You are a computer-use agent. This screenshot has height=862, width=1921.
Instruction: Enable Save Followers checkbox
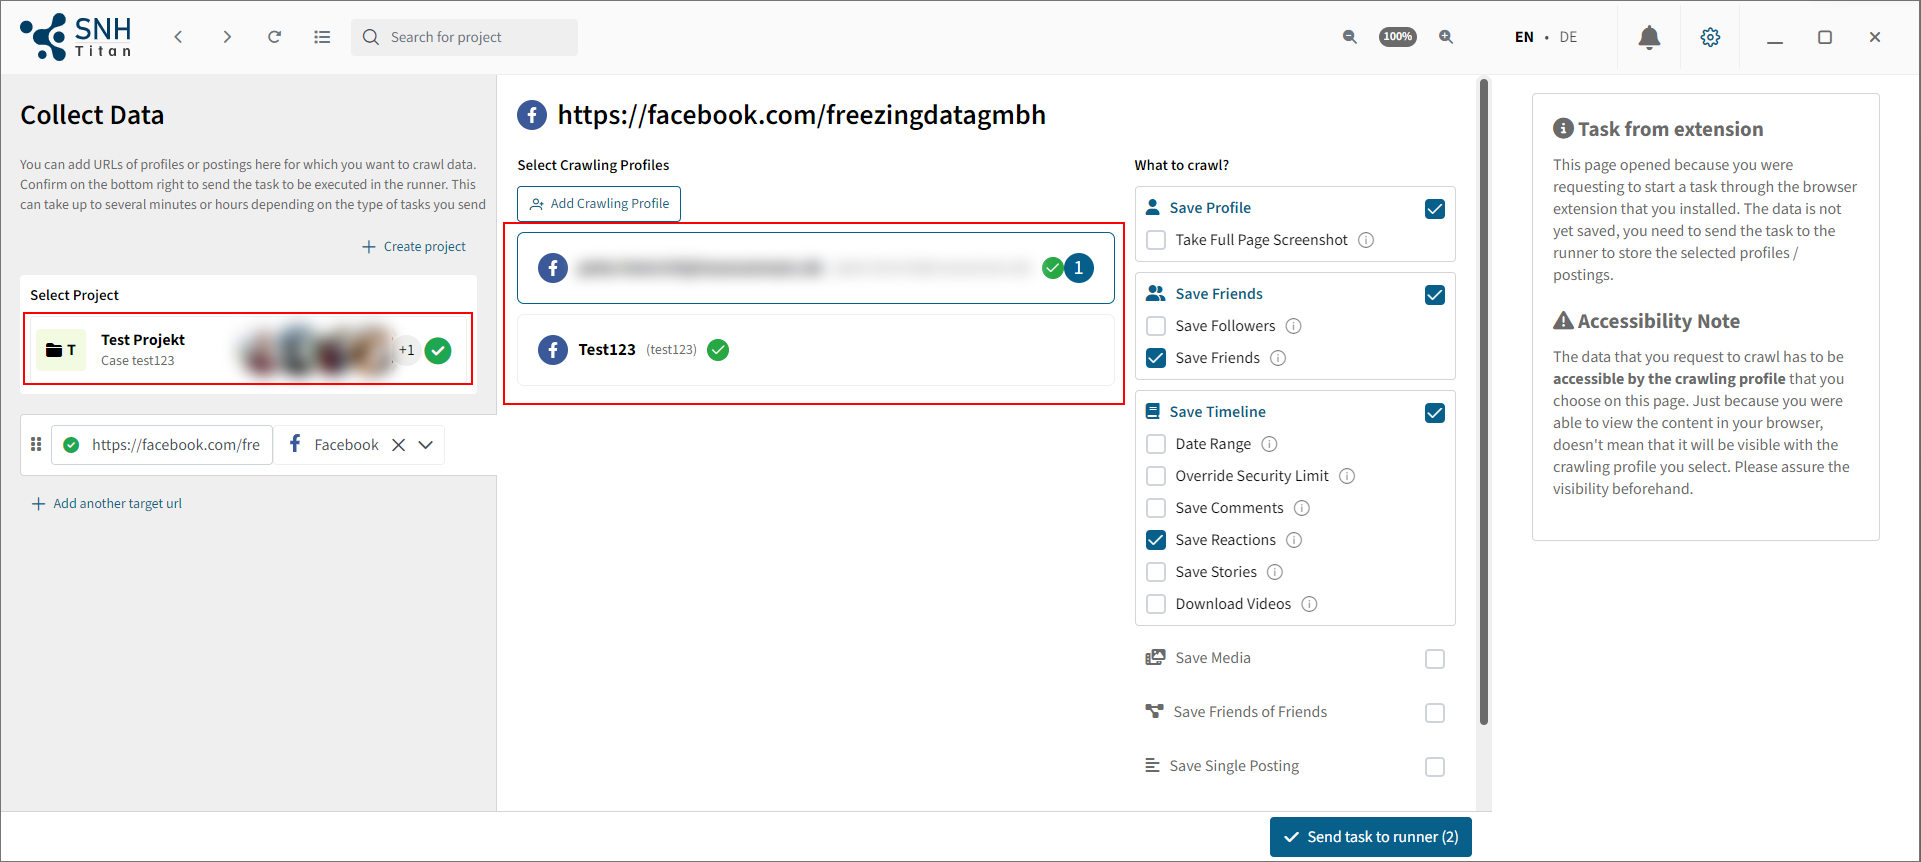click(1156, 326)
